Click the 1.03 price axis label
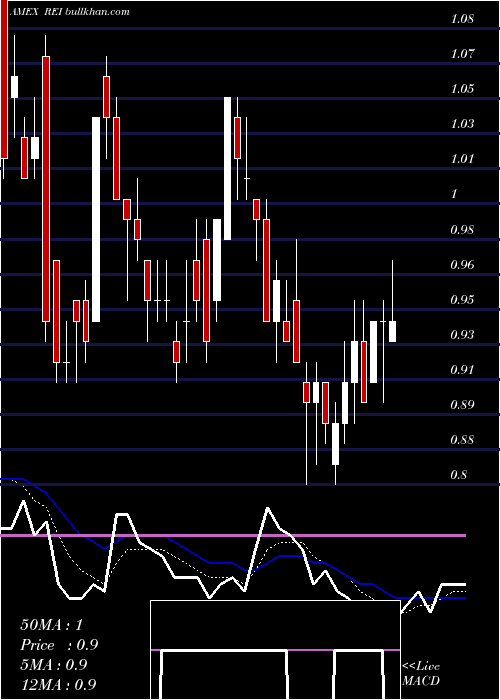 pyautogui.click(x=462, y=125)
